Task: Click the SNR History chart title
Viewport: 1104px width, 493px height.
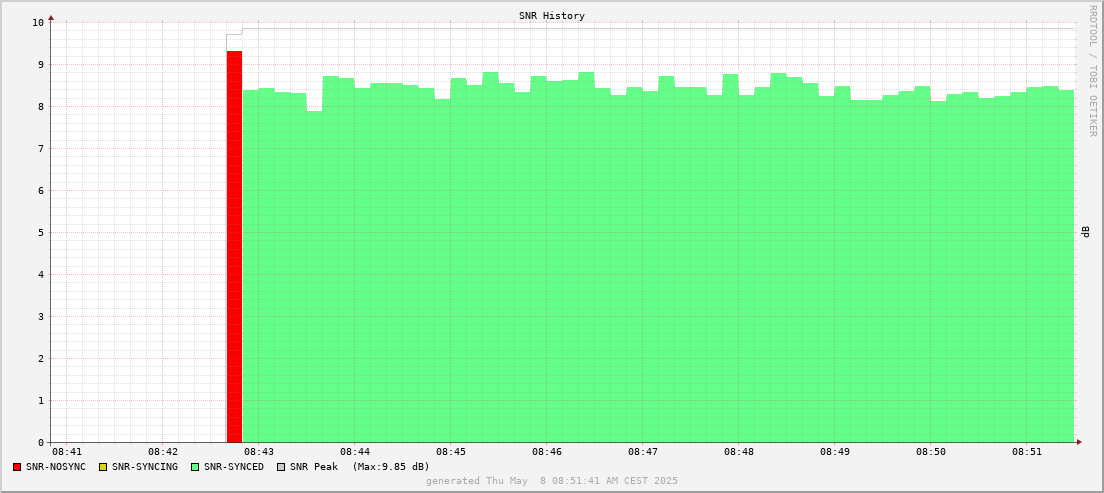Action: (552, 15)
